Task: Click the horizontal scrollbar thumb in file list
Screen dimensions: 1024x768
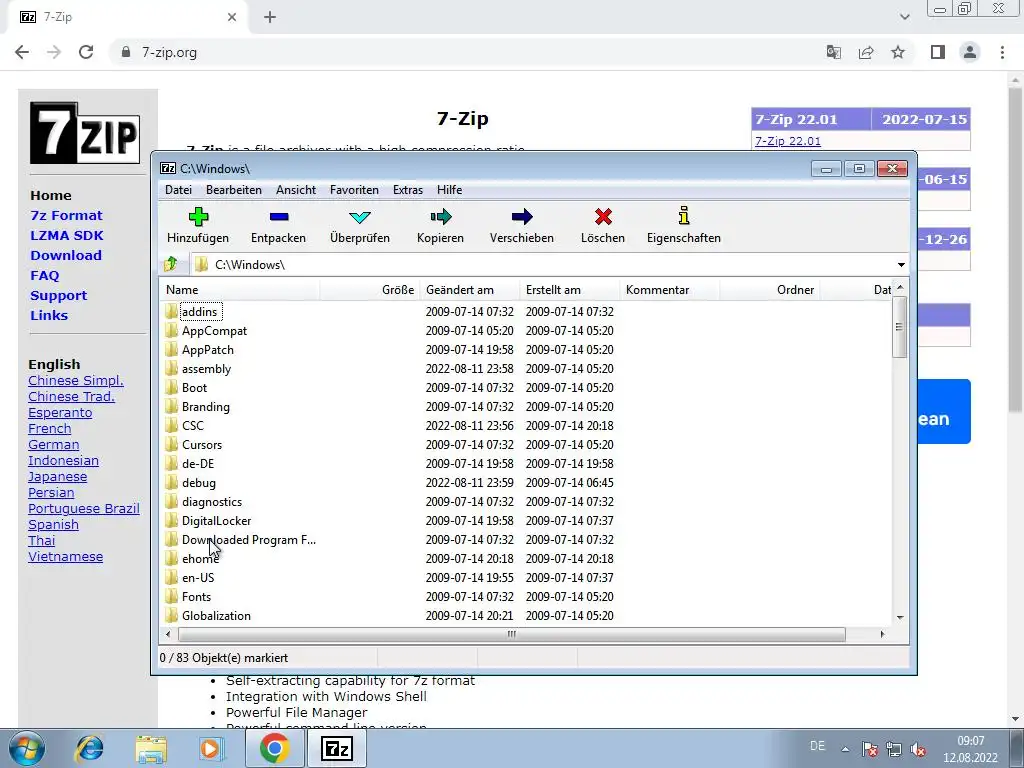Action: (511, 634)
